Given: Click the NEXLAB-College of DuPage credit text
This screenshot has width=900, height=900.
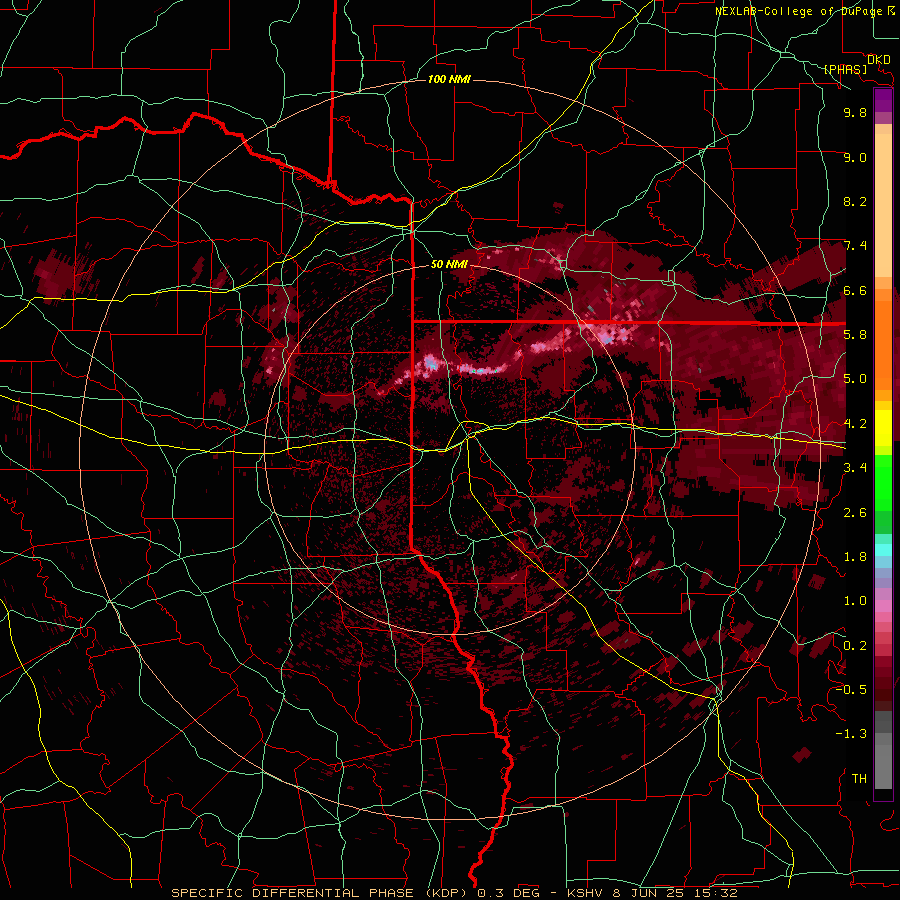Looking at the screenshot, I should [x=799, y=11].
